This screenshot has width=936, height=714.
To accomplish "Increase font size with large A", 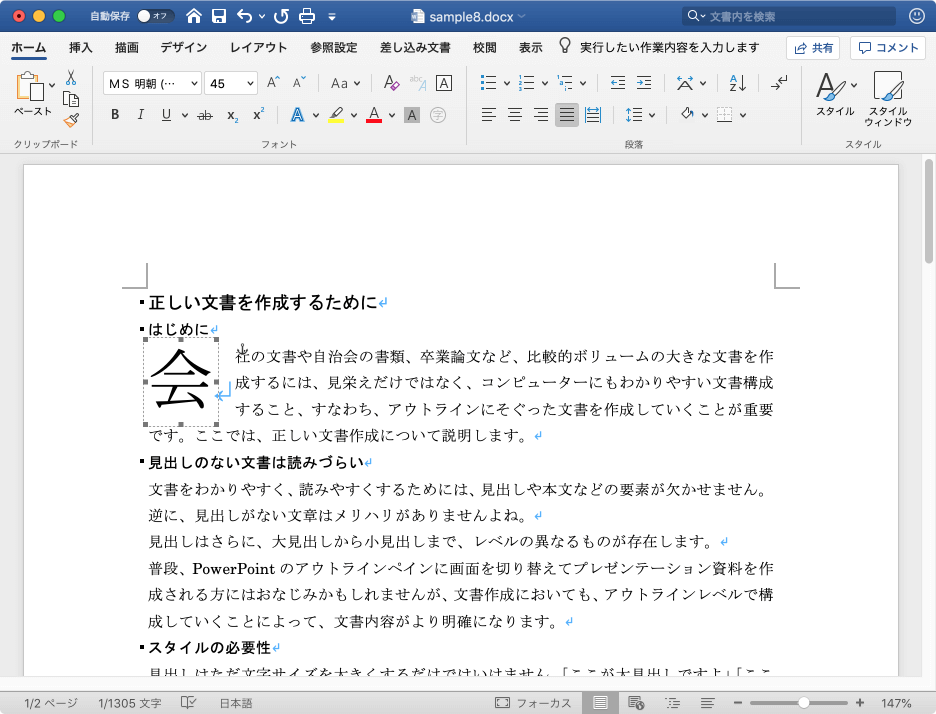I will (273, 83).
